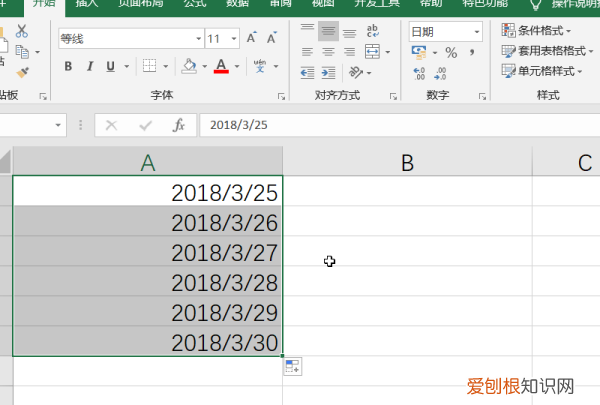This screenshot has width=600, height=405.
Task: Open the underline style dropdown arrow
Action: 127,66
